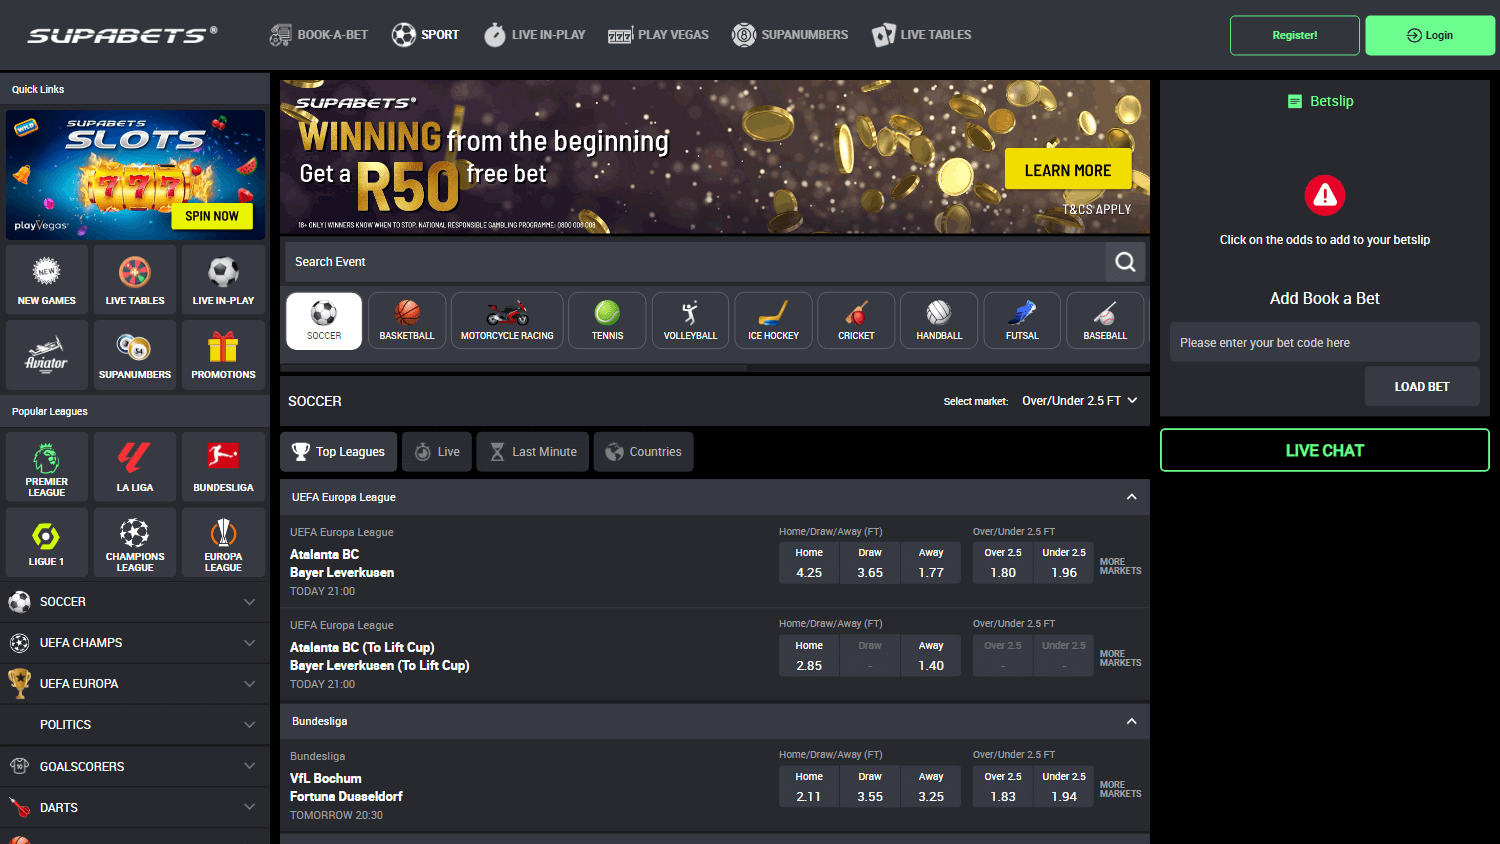This screenshot has width=1500, height=844.
Task: Open Live Tables in top navigation
Action: [921, 35]
